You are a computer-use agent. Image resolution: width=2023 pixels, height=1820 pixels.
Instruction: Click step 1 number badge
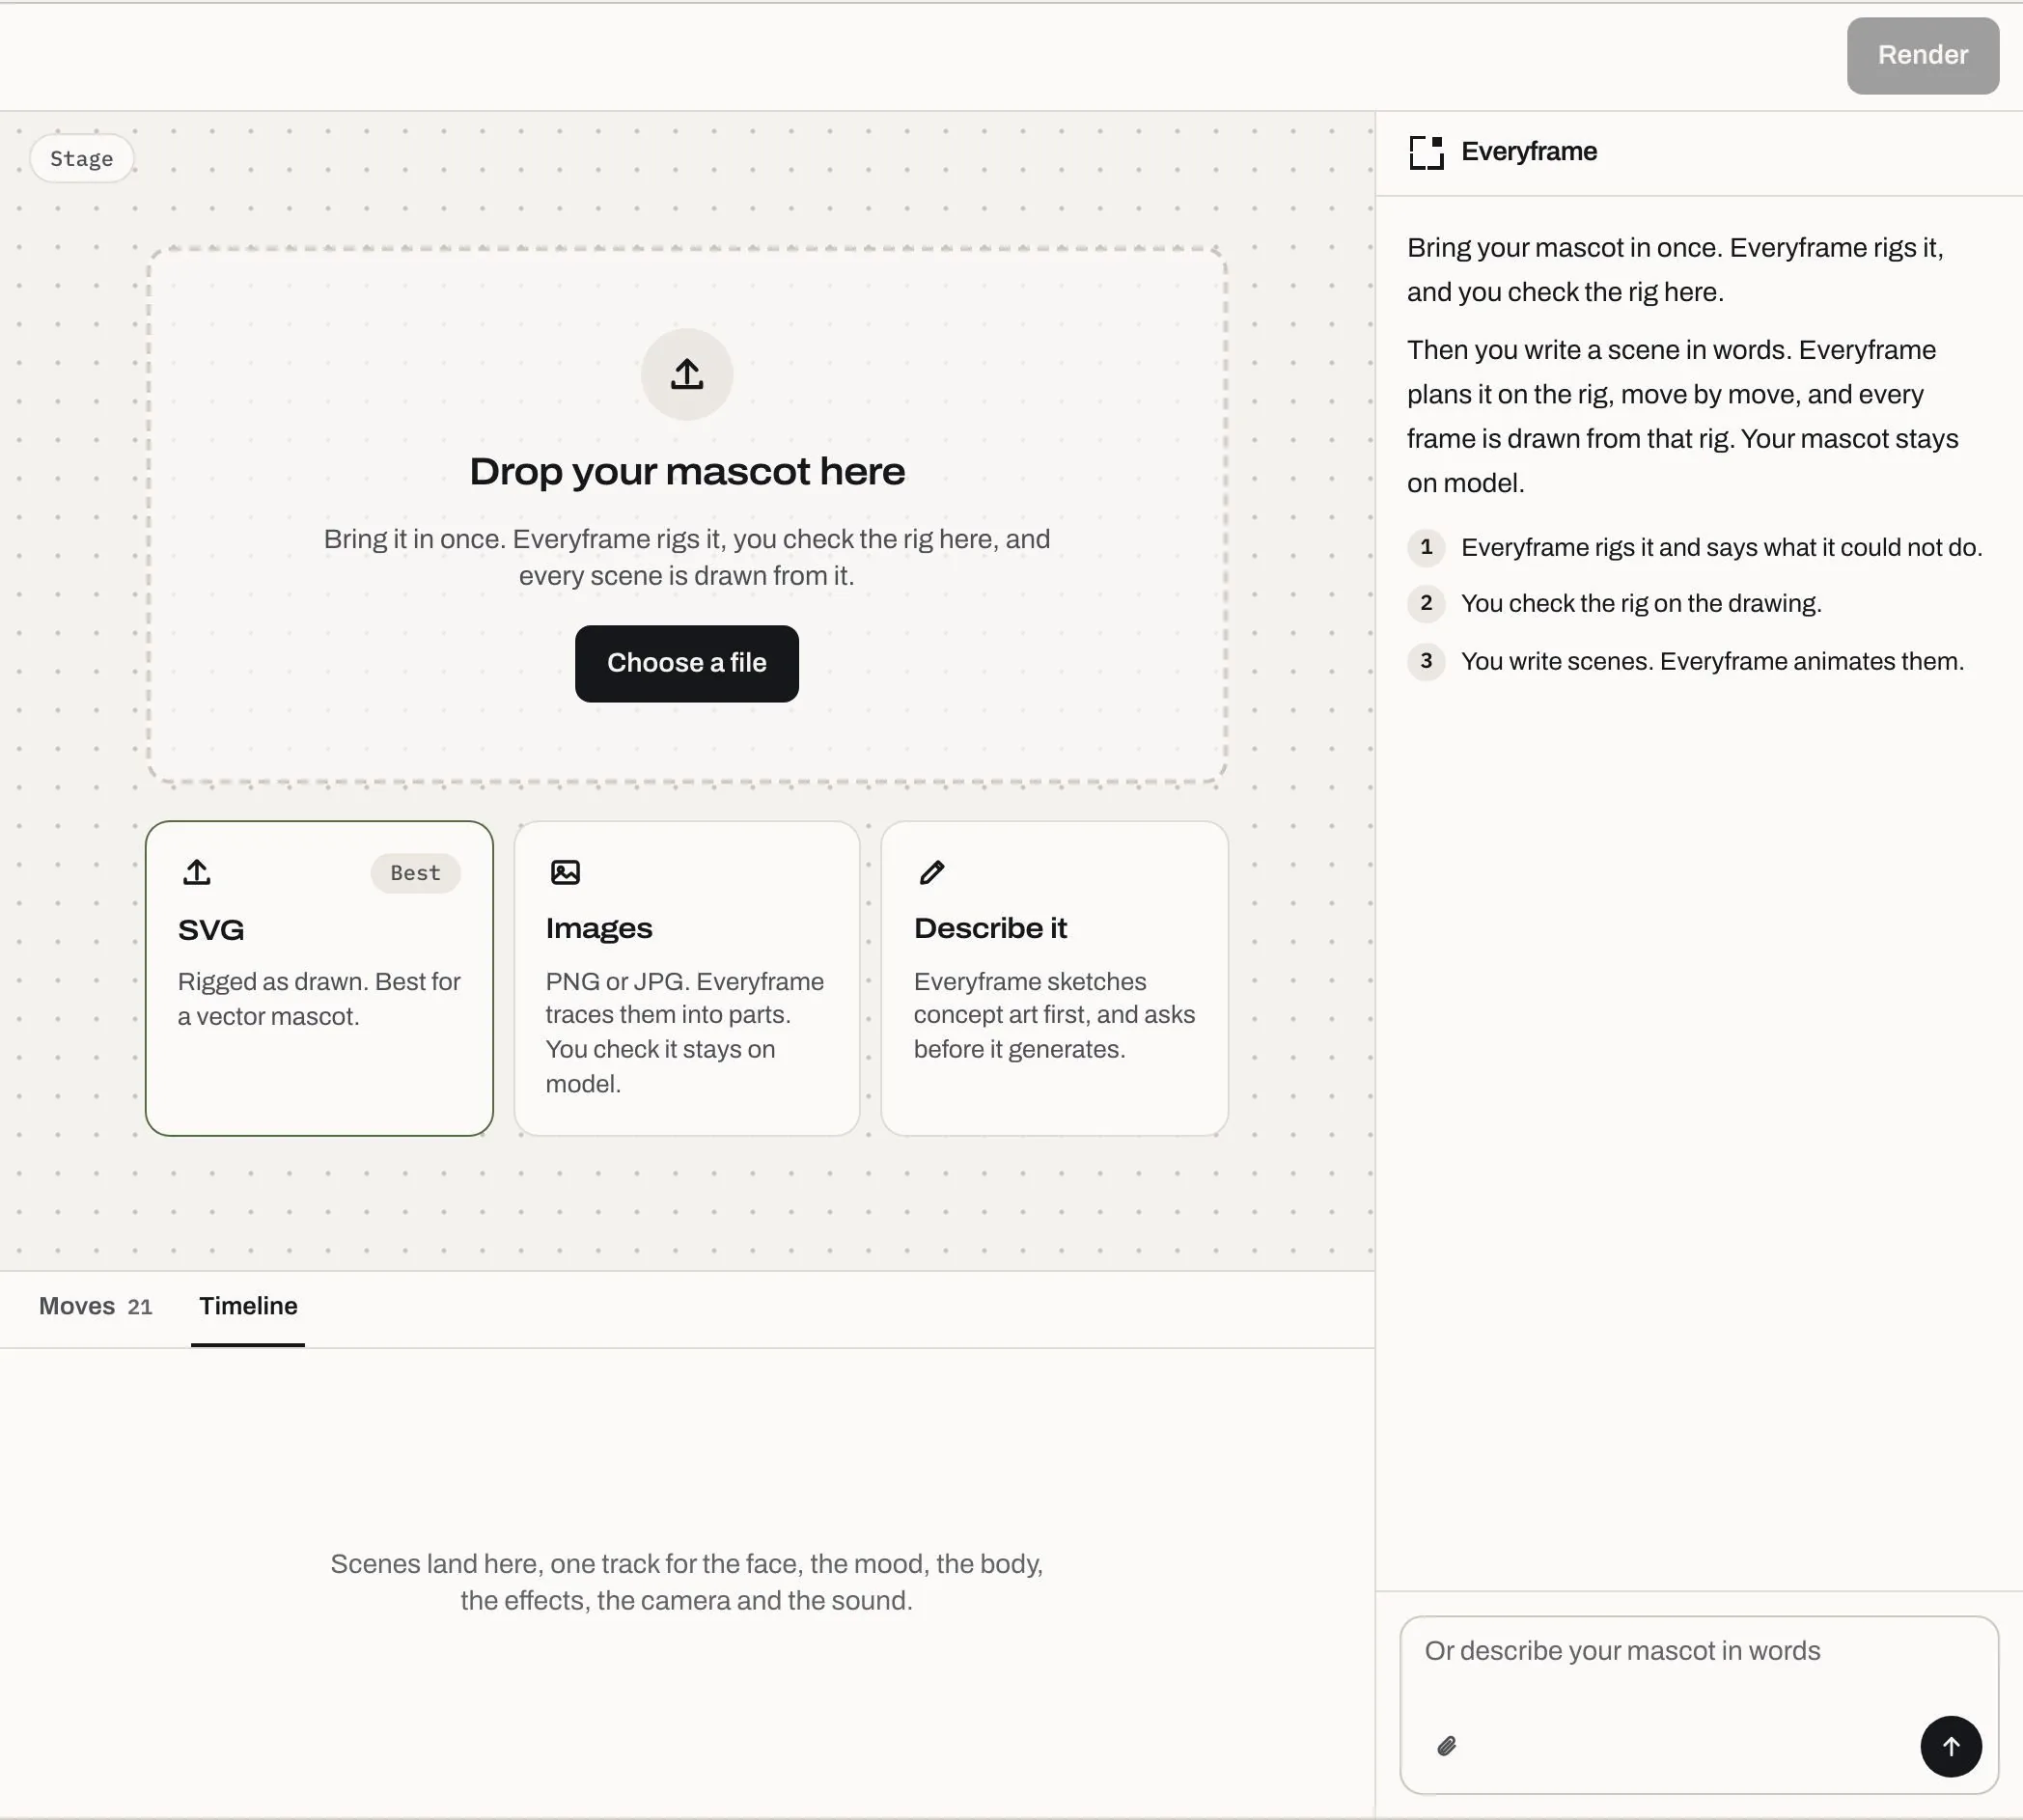1426,547
